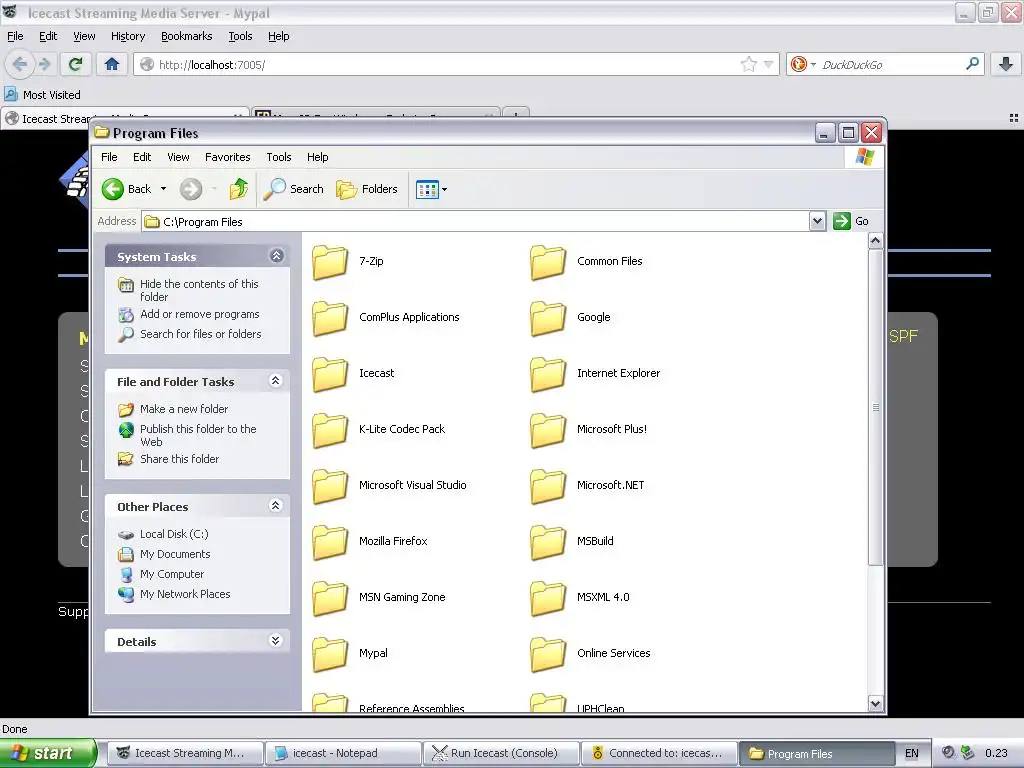Open Mypal URL bar history dropdown
Screen dimensions: 1024x768
click(769, 64)
